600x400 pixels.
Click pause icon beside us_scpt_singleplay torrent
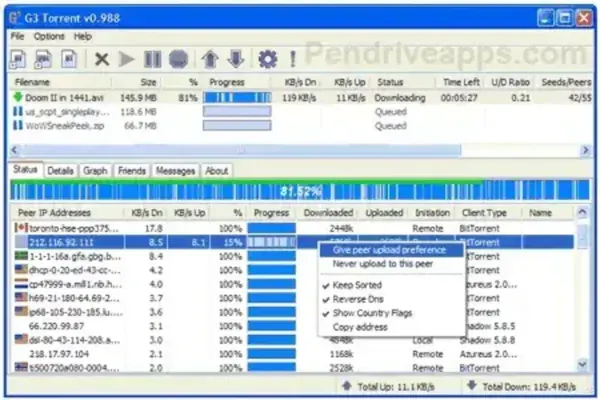point(18,111)
